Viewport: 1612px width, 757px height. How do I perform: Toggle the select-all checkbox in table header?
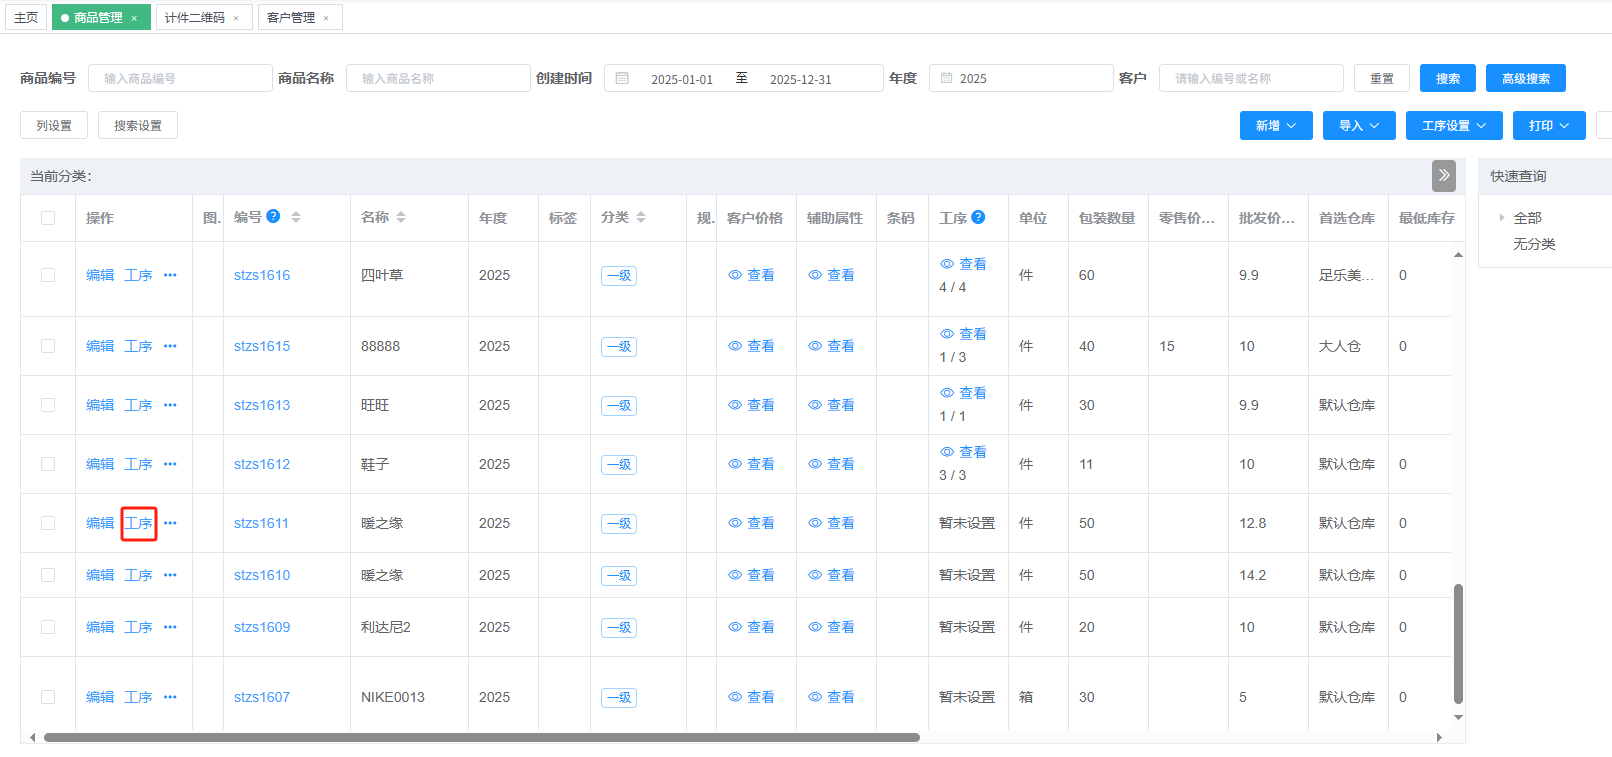click(48, 218)
